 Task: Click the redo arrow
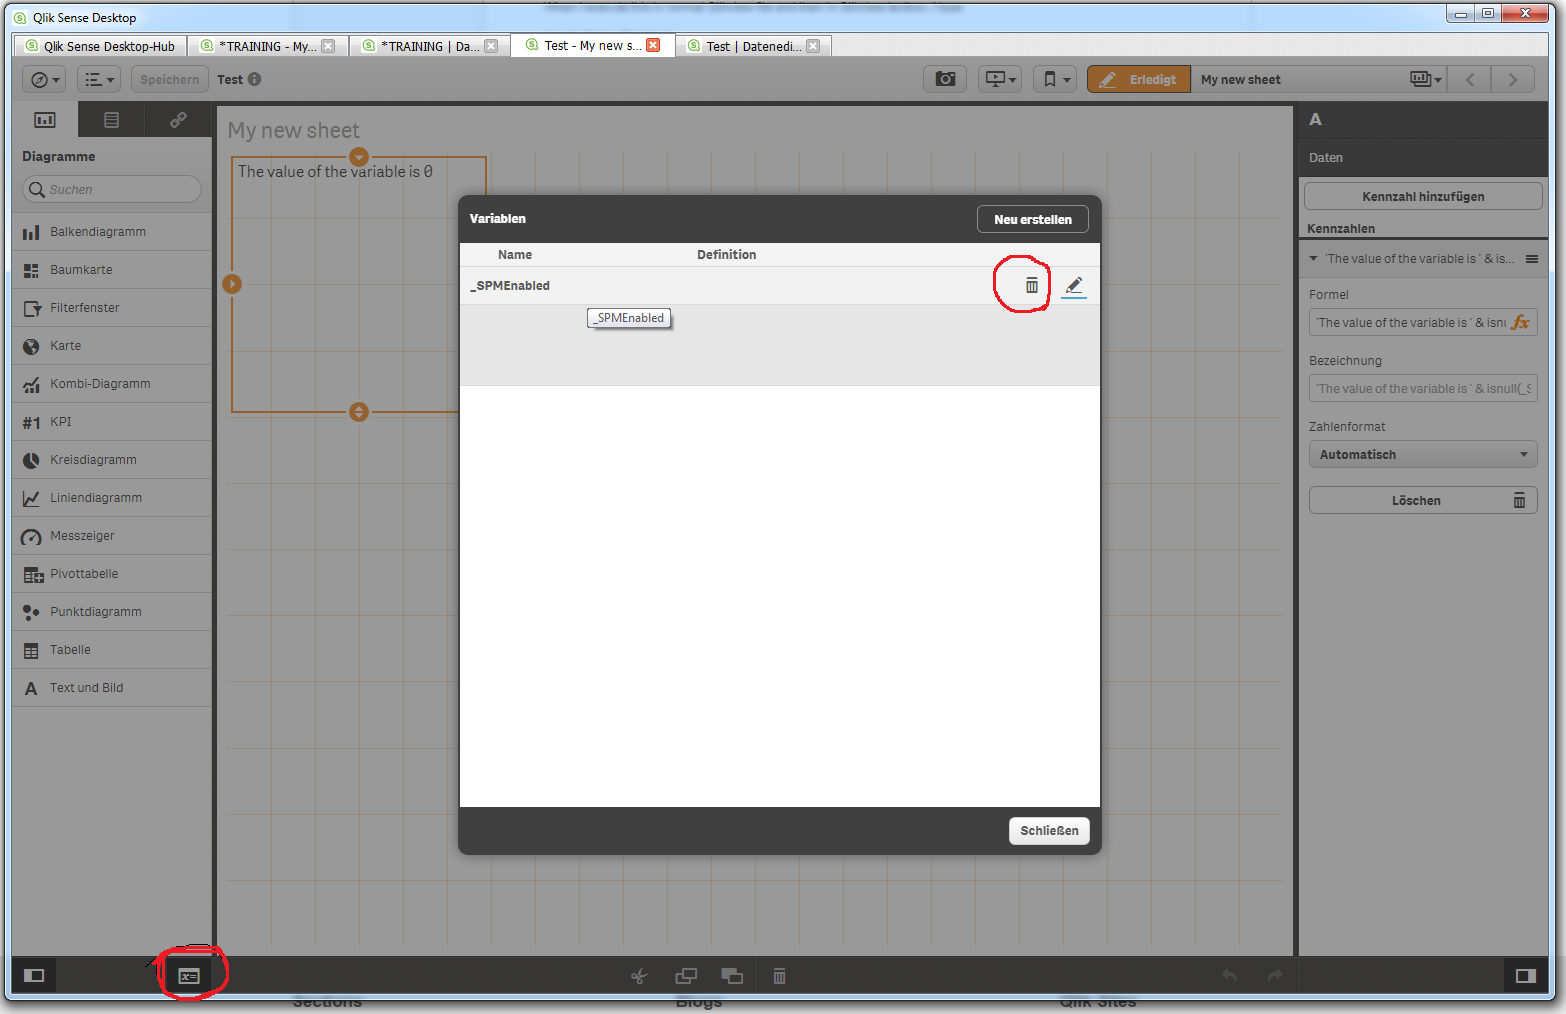(1275, 975)
